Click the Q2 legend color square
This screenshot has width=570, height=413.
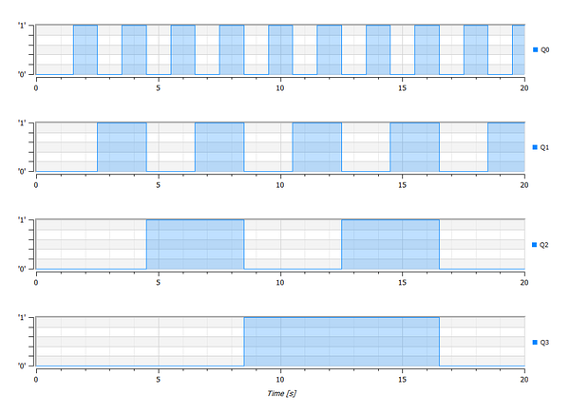click(x=534, y=245)
